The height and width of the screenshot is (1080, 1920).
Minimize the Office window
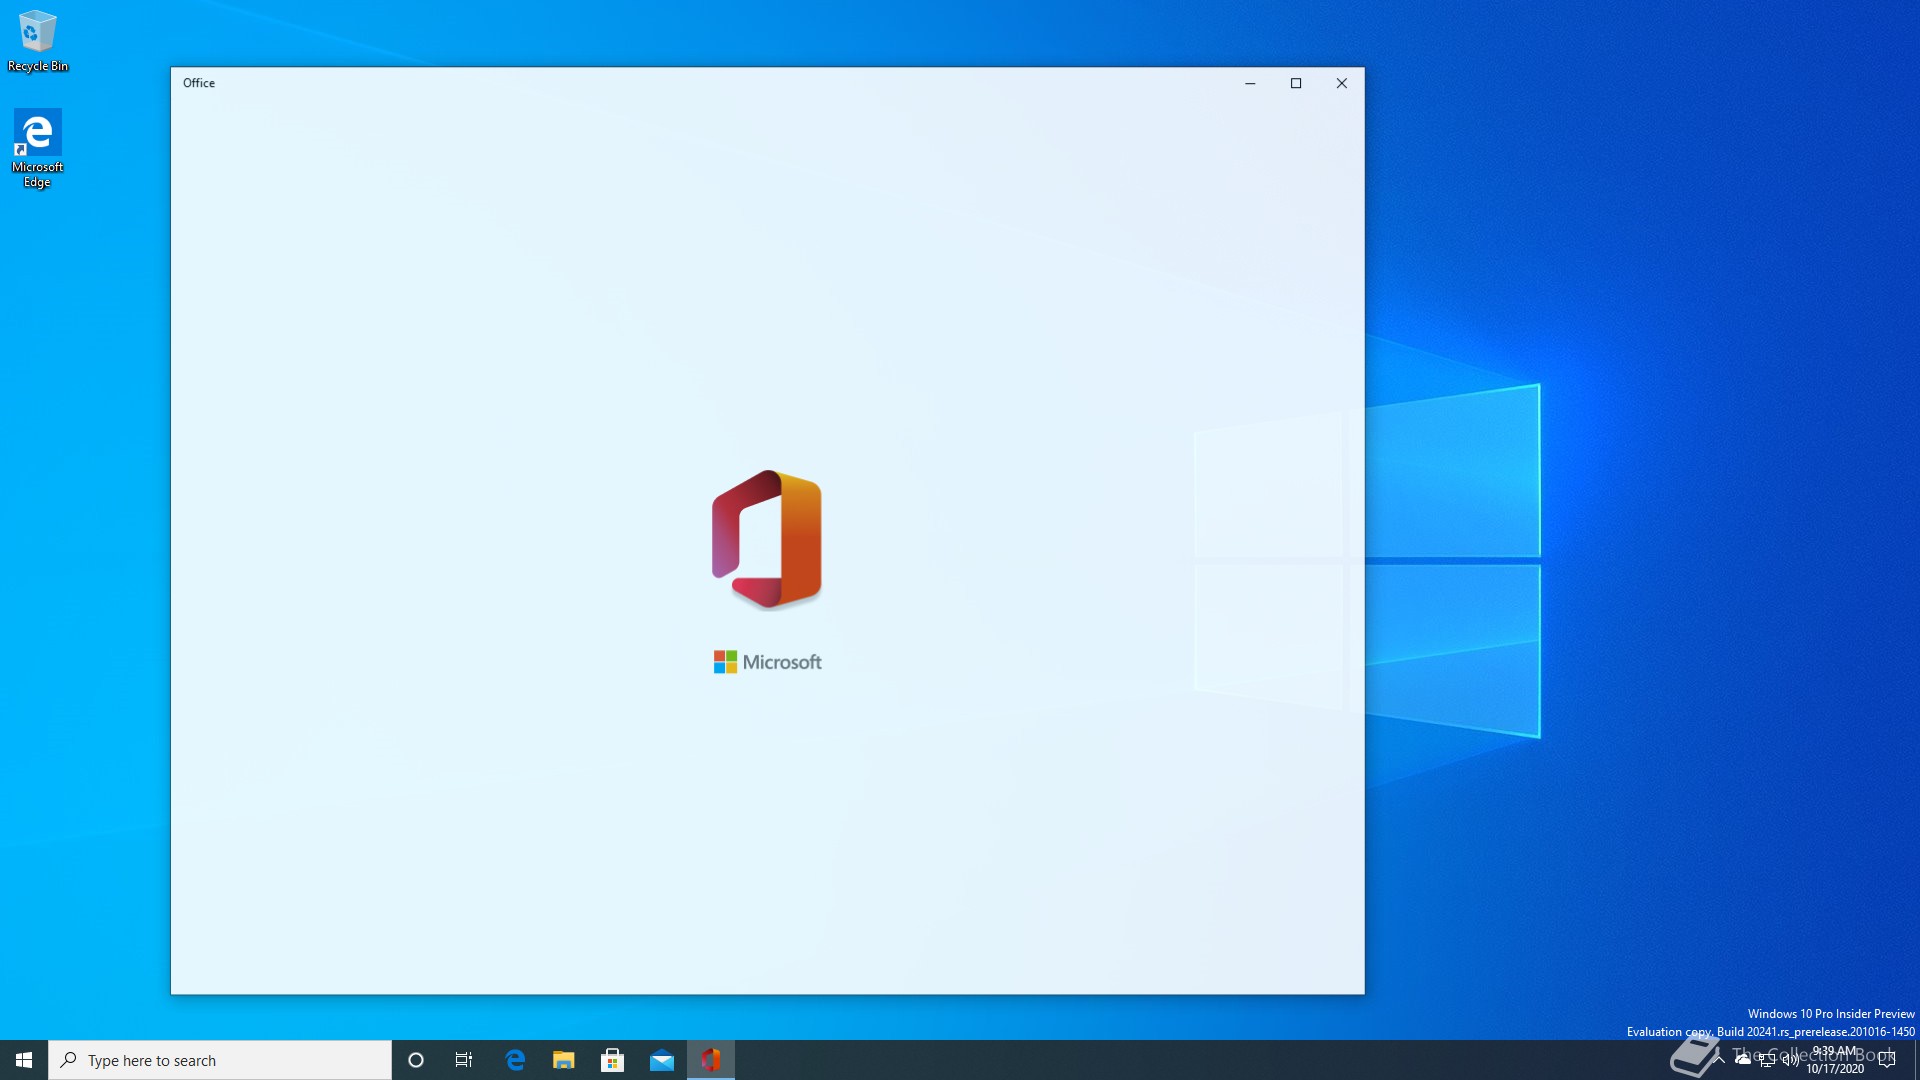click(x=1250, y=83)
